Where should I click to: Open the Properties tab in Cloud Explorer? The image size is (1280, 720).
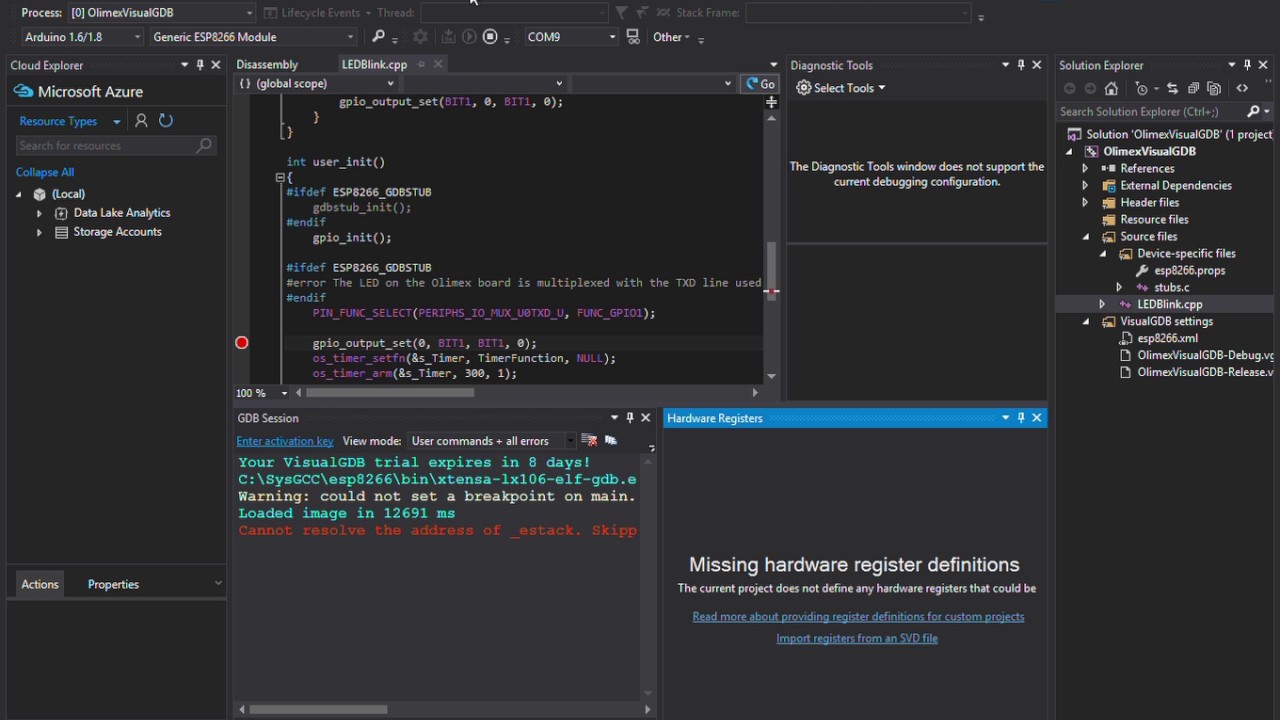pos(113,584)
